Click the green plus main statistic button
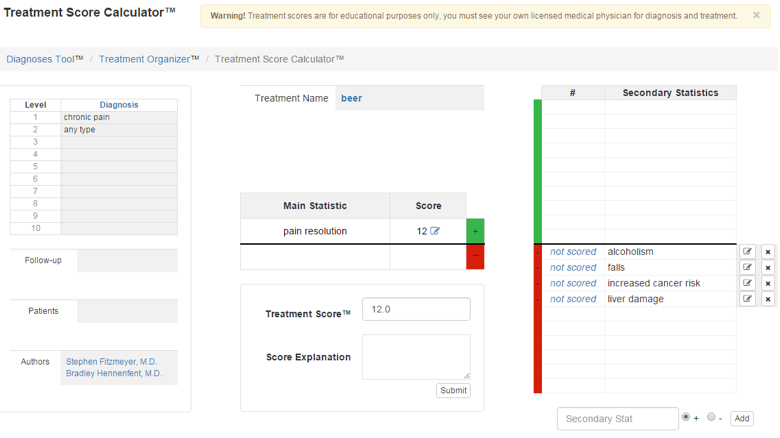The height and width of the screenshot is (438, 780). 475,231
